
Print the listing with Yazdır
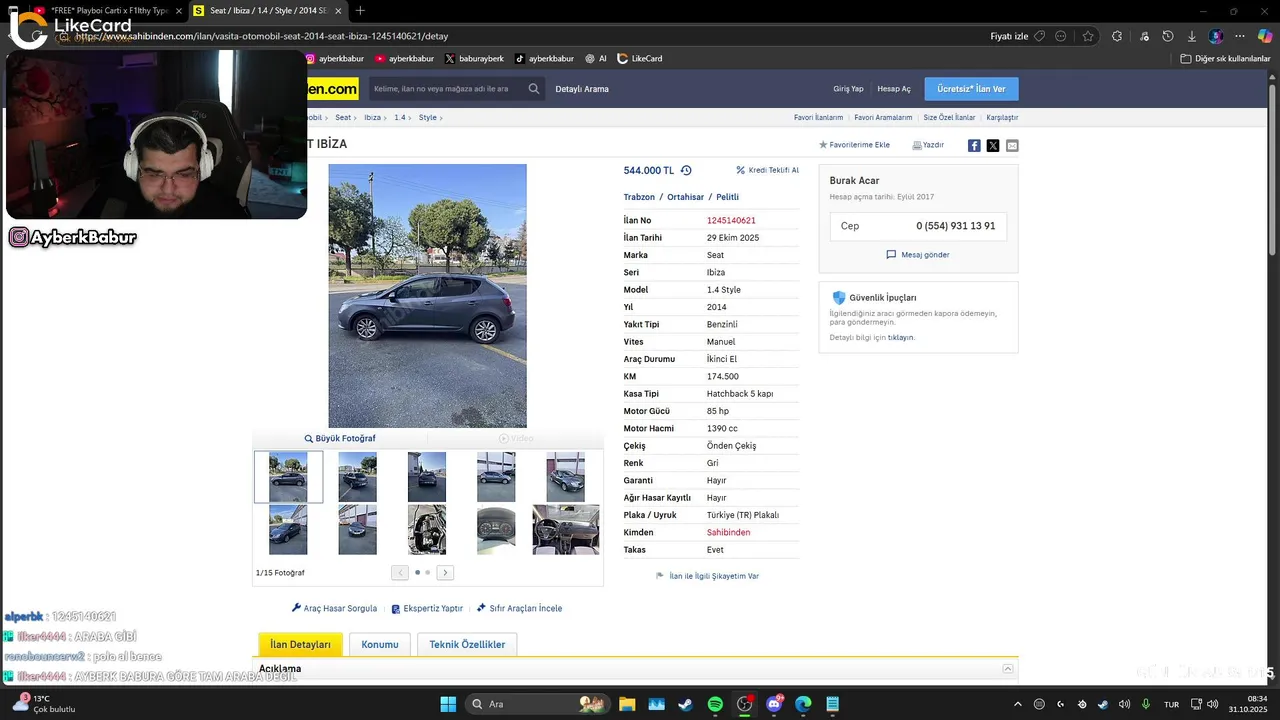928,145
